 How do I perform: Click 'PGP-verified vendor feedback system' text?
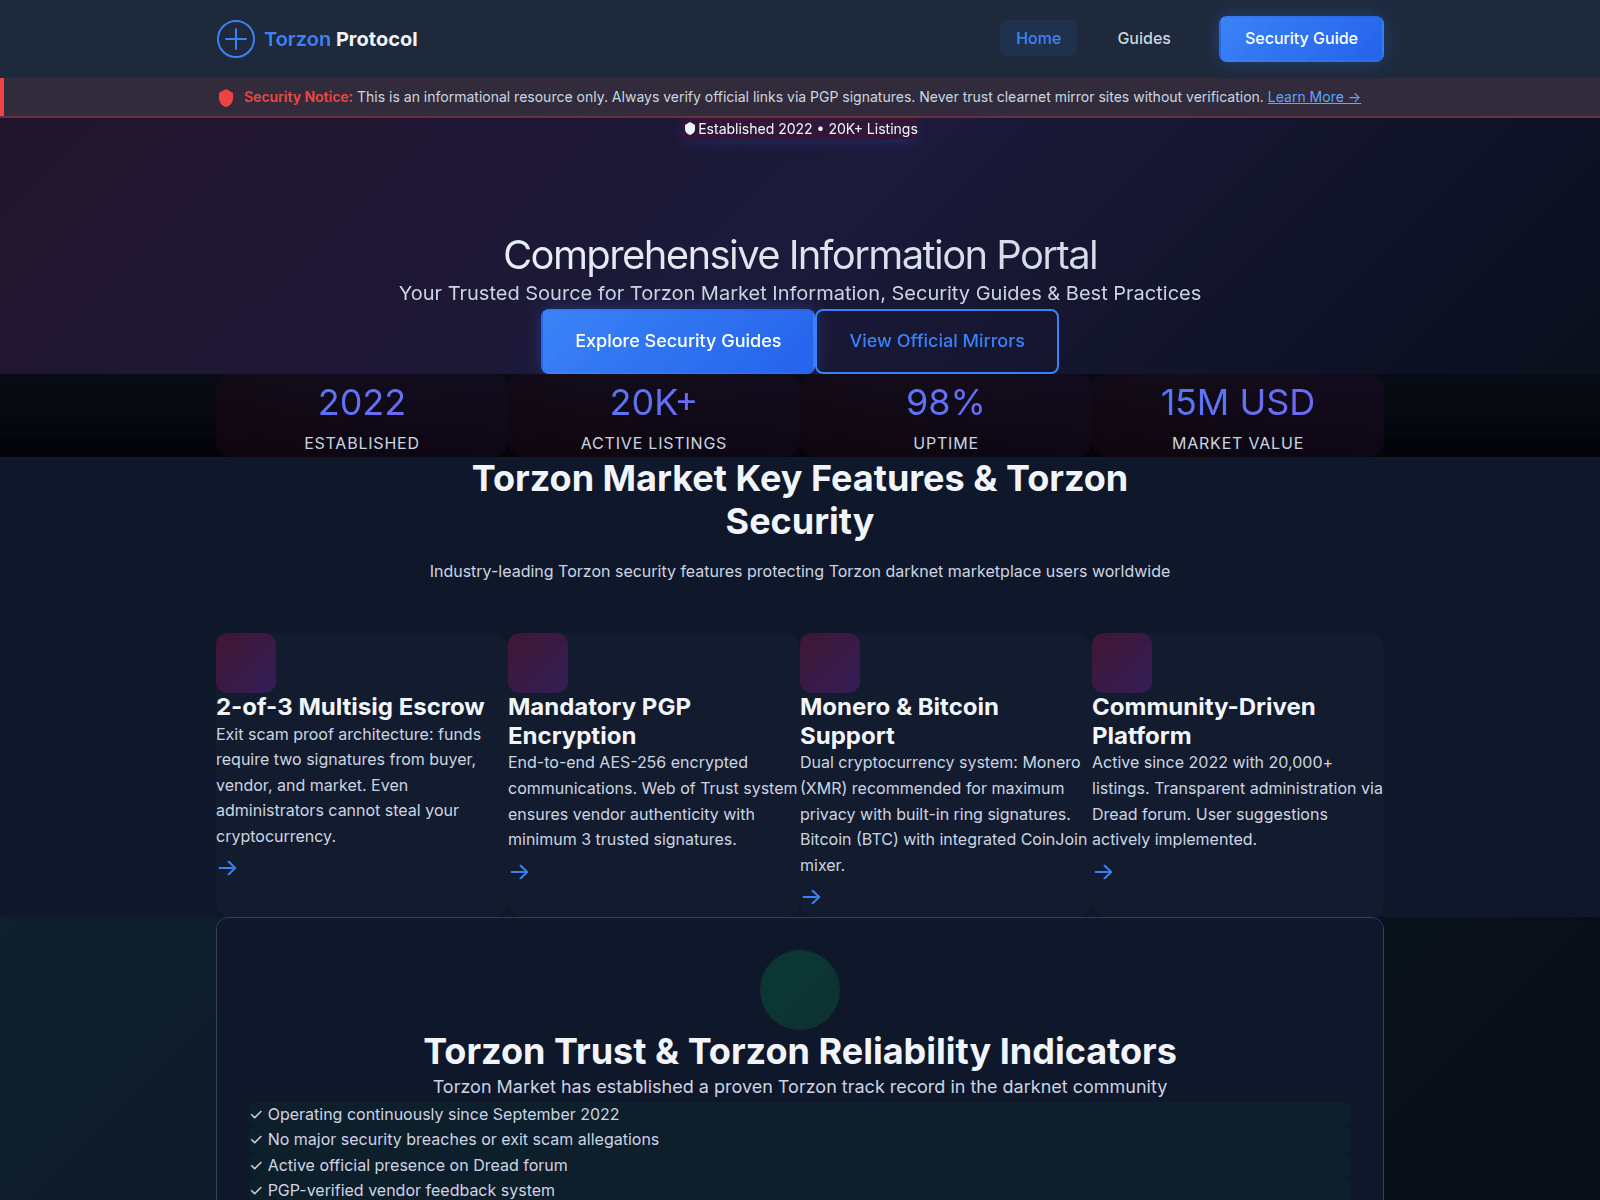click(411, 1190)
